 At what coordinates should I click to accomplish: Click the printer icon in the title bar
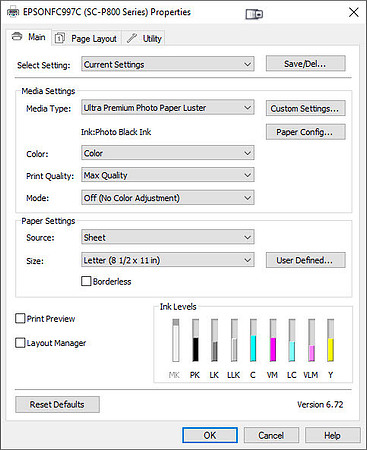click(x=13, y=13)
